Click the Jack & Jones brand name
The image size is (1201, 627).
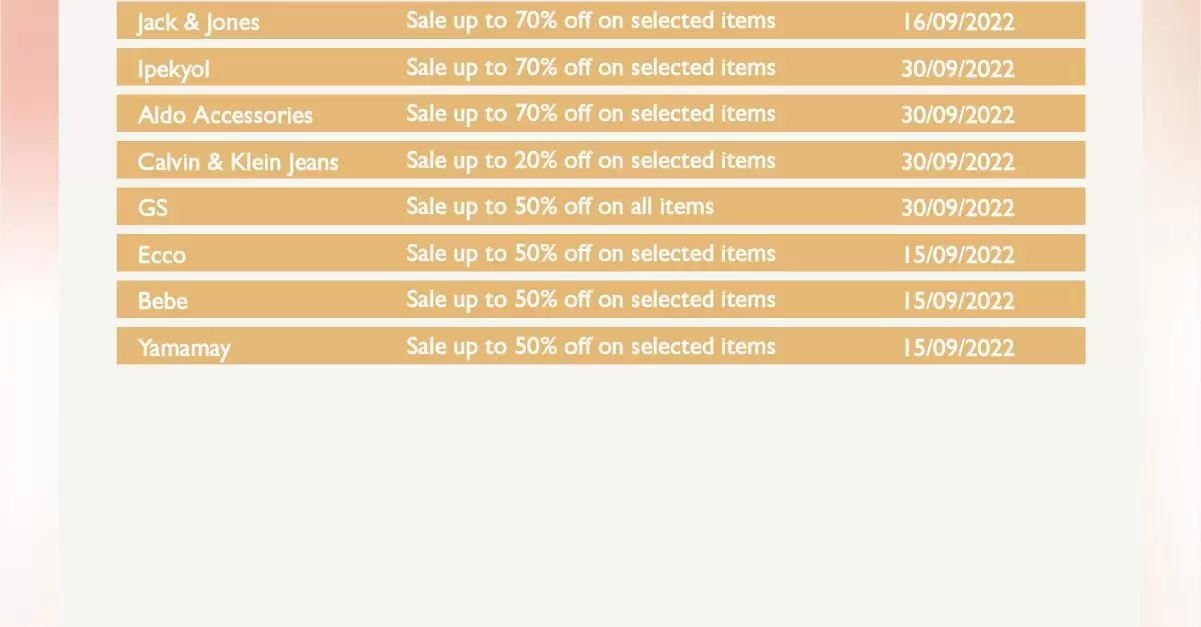(x=198, y=23)
